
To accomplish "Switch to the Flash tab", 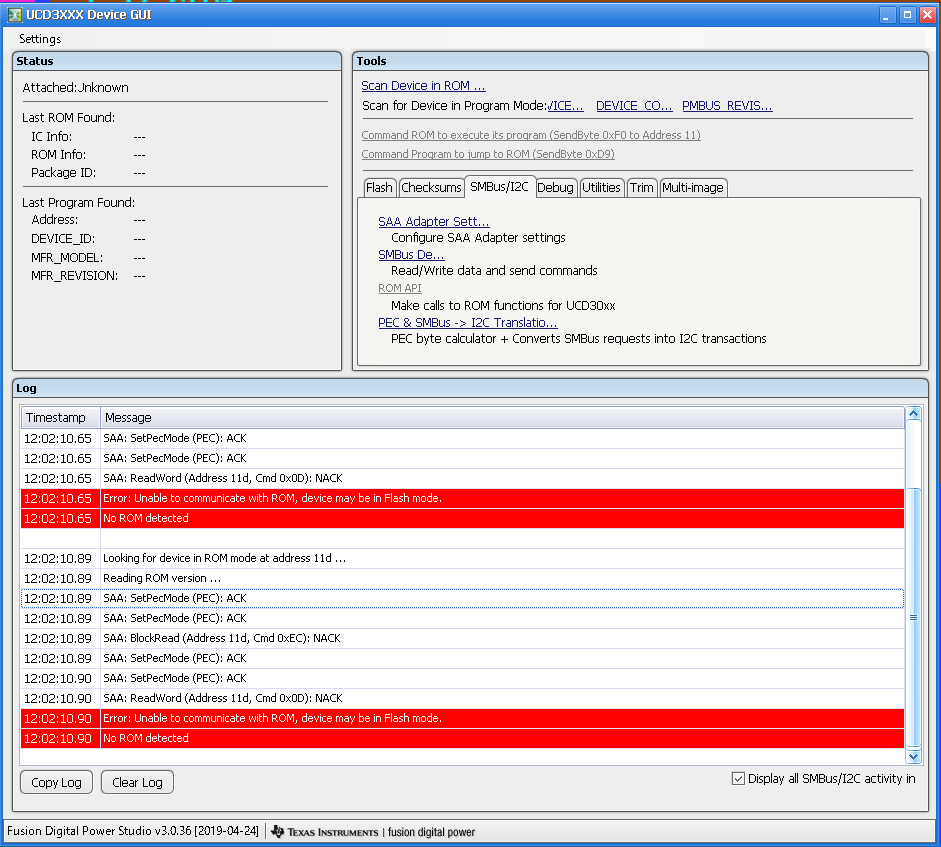I will 380,187.
